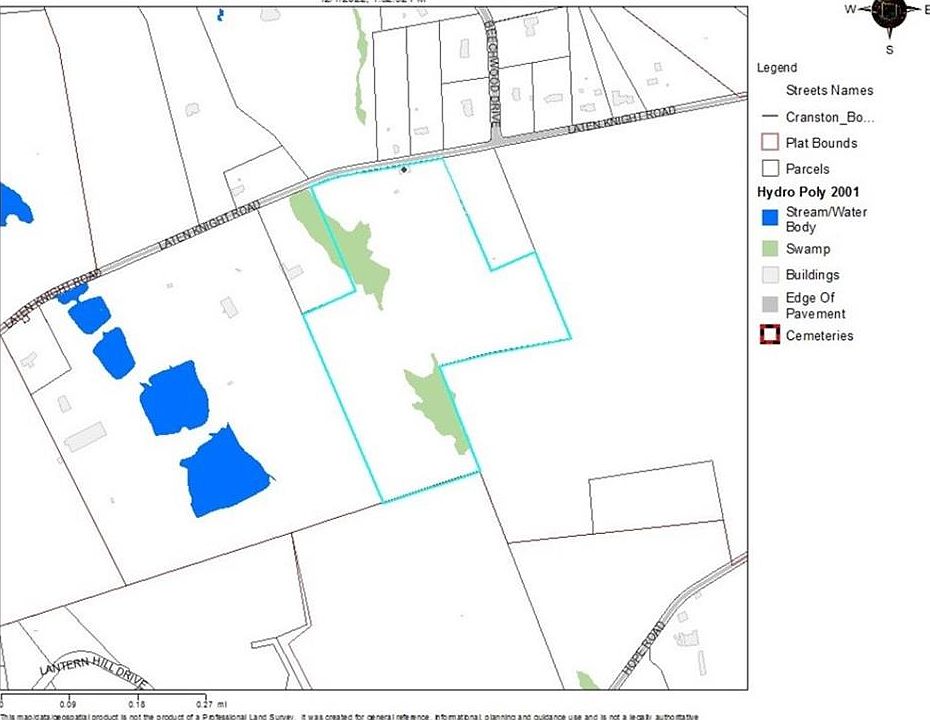Select the Edge Of Pavement gray legend swatch
The height and width of the screenshot is (720, 930).
770,305
